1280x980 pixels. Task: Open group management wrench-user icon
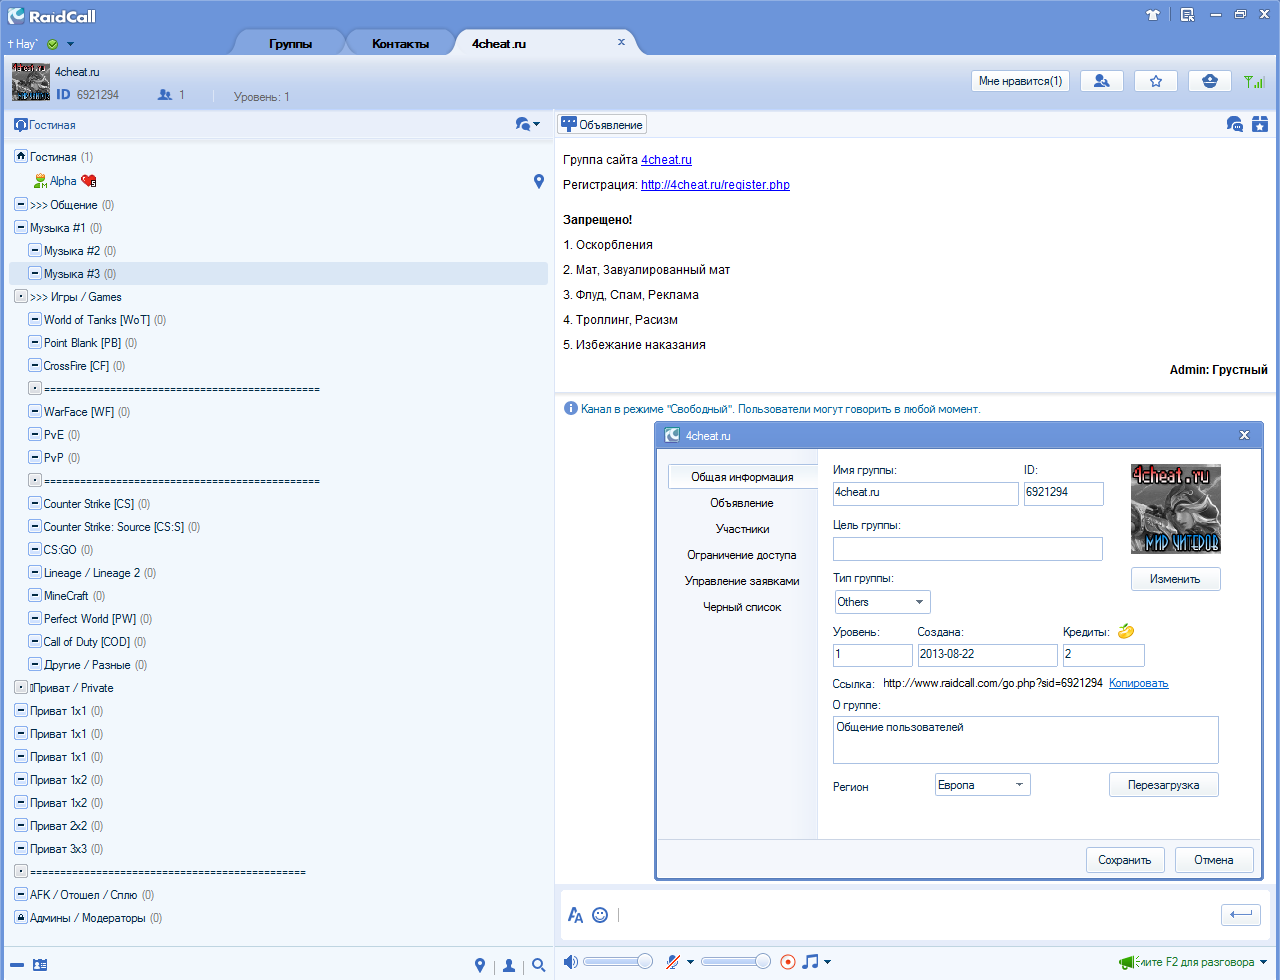tap(1101, 81)
